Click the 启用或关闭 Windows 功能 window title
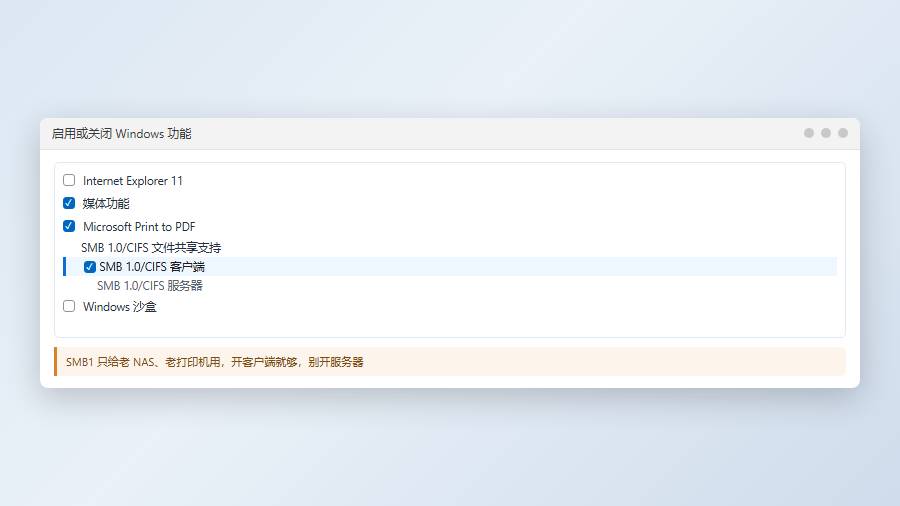Image resolution: width=900 pixels, height=506 pixels. (122, 134)
